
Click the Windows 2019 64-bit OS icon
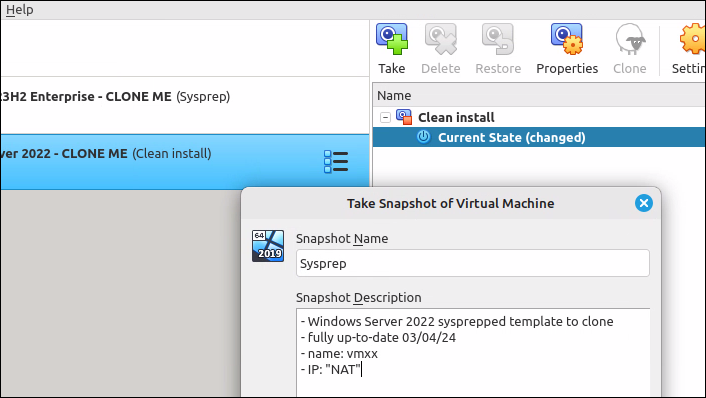click(x=268, y=246)
